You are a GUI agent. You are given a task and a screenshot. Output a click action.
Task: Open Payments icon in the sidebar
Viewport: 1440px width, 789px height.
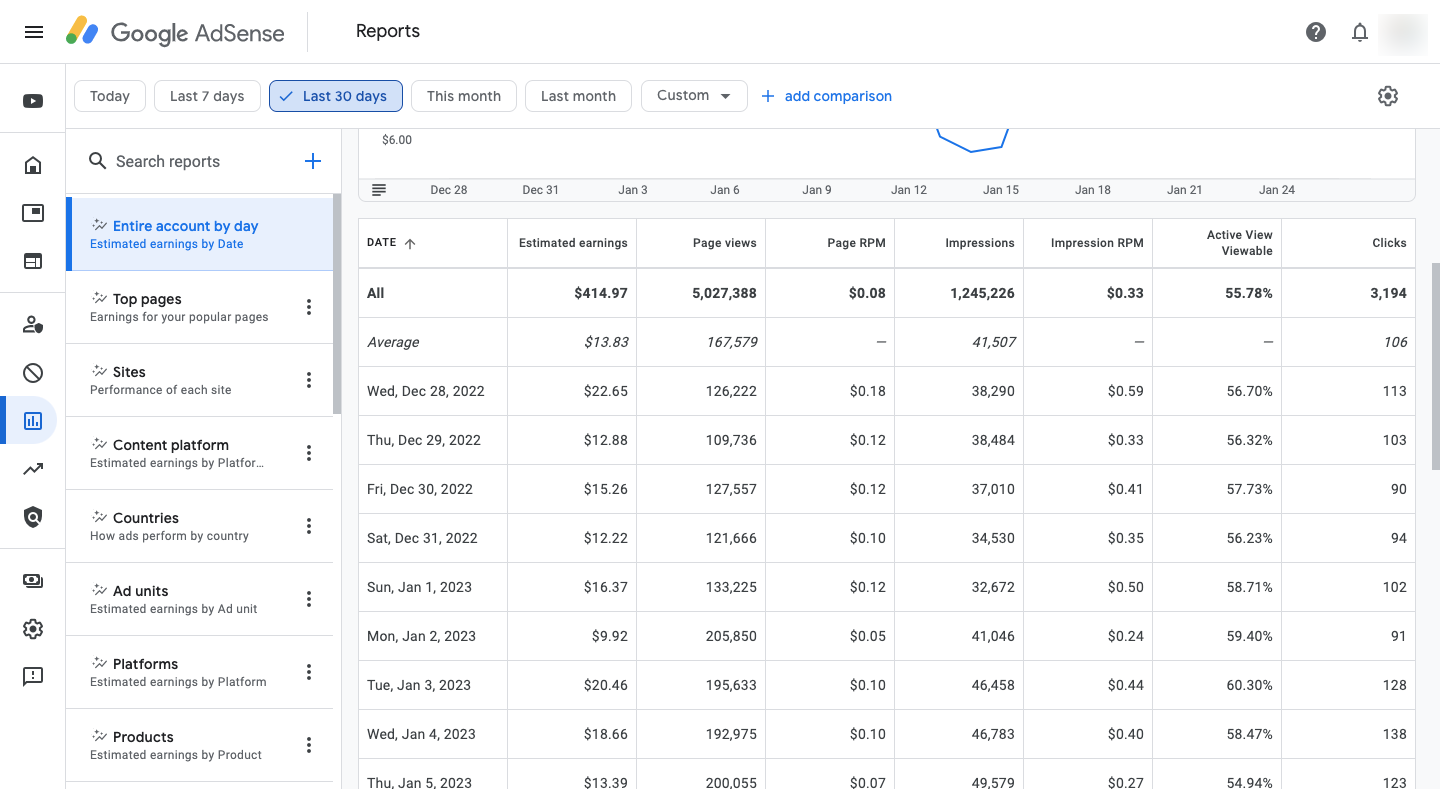[x=33, y=581]
